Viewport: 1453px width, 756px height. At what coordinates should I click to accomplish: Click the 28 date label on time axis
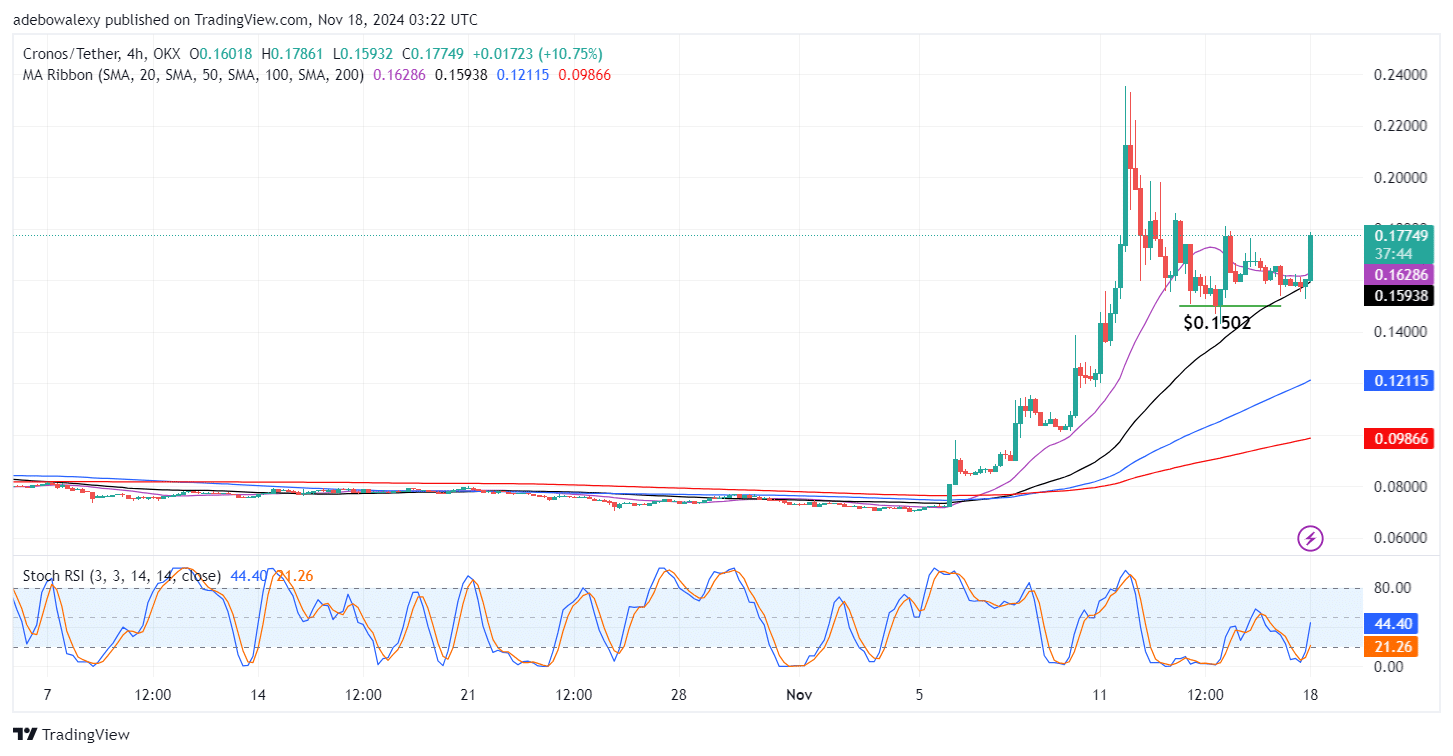tap(680, 695)
